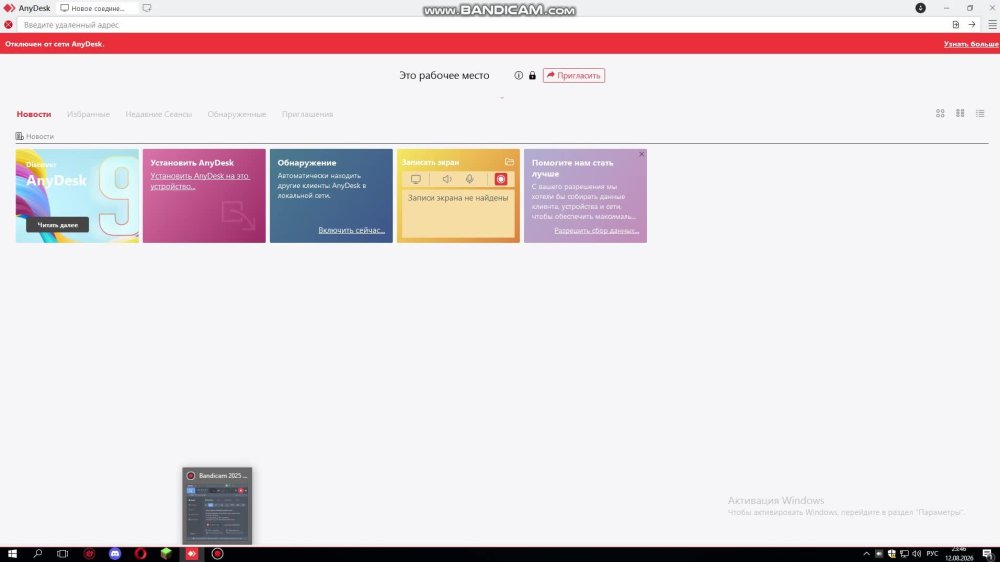Open Task View on the taskbar
Image resolution: width=1000 pixels, height=562 pixels.
click(62, 554)
